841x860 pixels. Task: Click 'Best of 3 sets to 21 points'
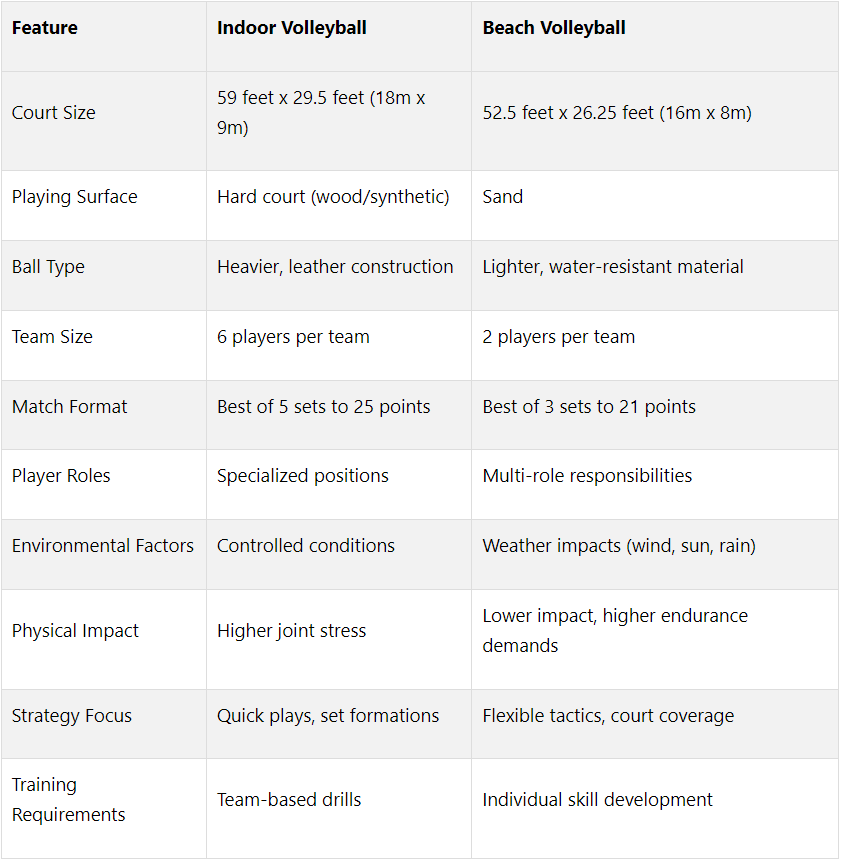(x=589, y=407)
